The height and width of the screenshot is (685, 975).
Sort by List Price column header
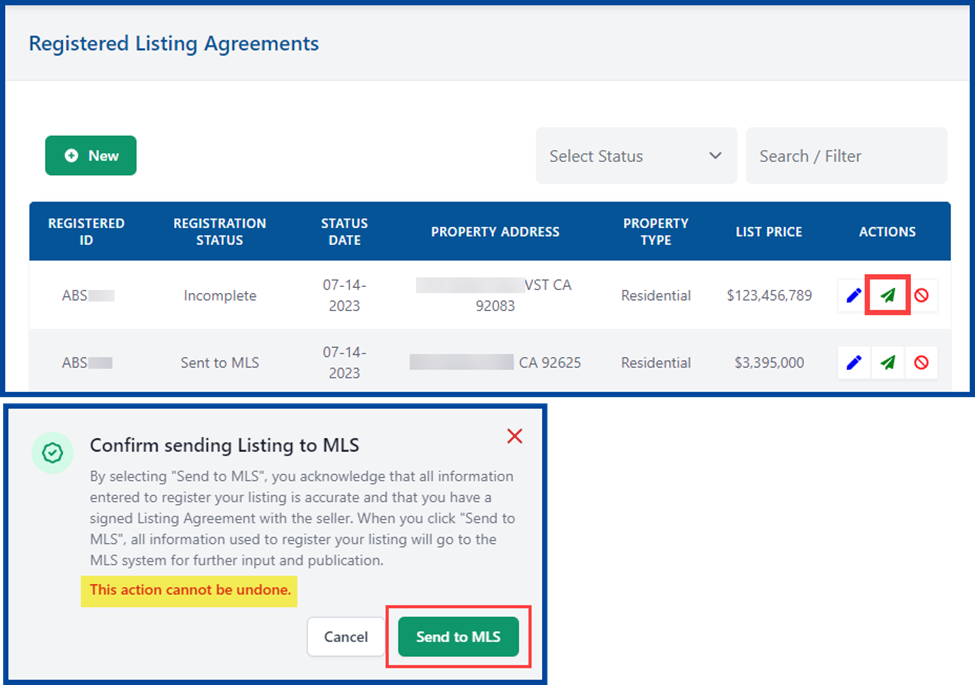pyautogui.click(x=769, y=232)
